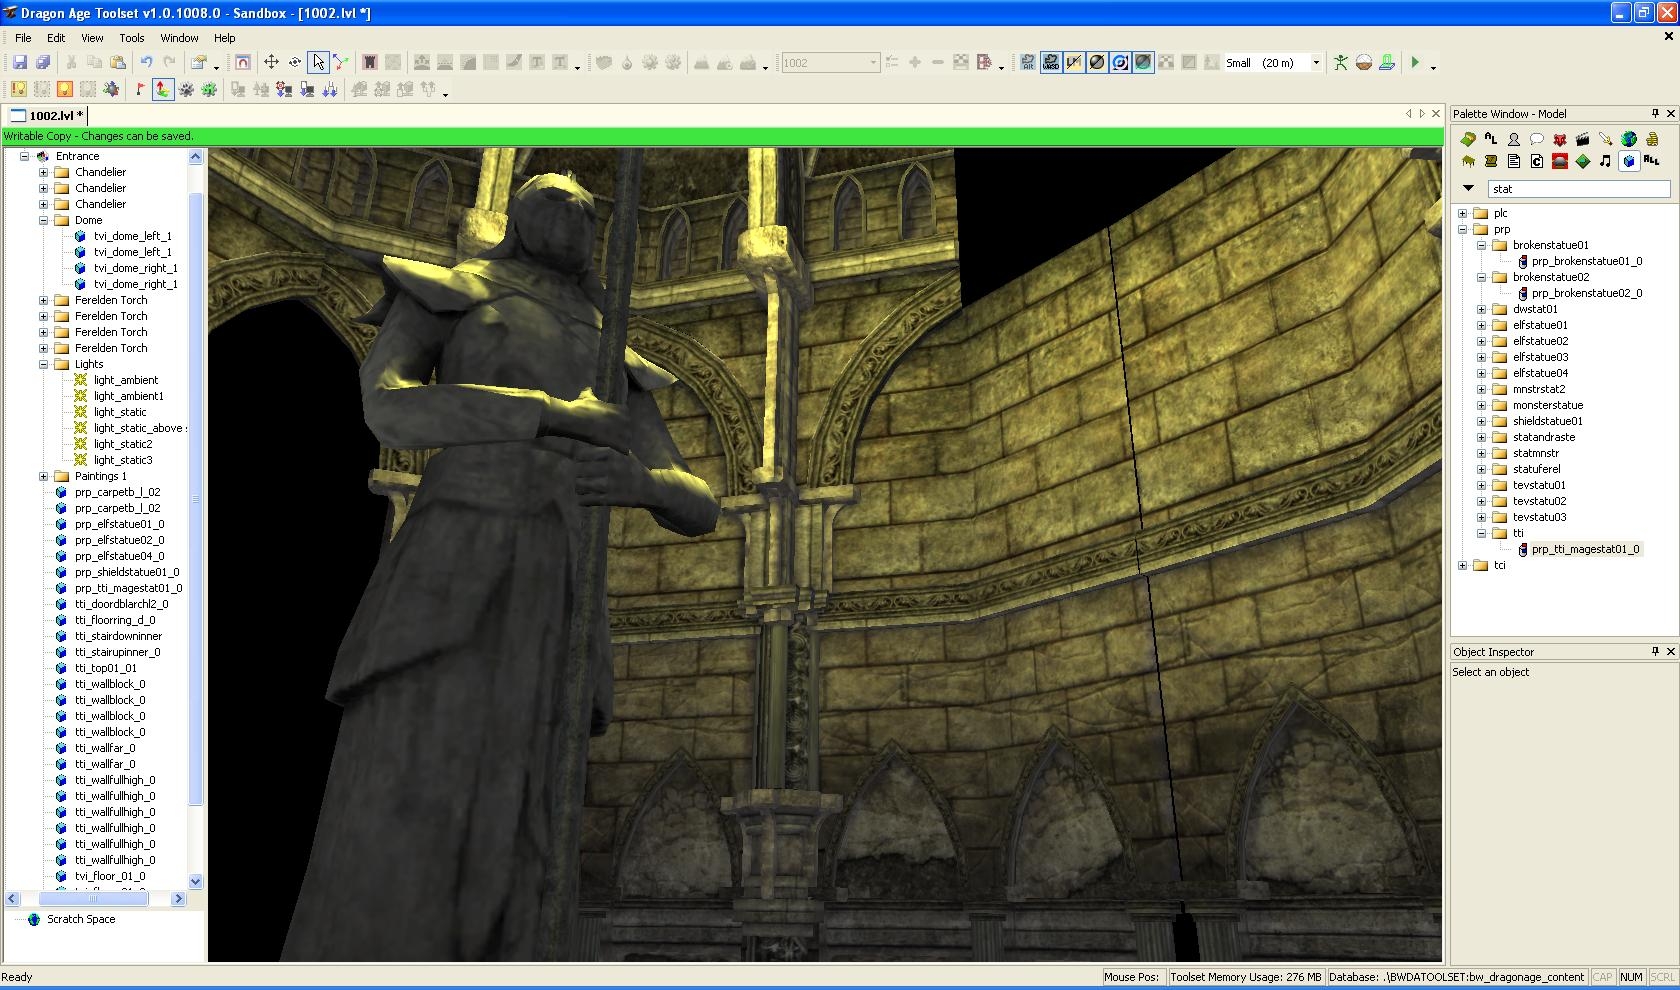Click the bug icon in the second toolbar
The image size is (1680, 990).
click(x=110, y=89)
